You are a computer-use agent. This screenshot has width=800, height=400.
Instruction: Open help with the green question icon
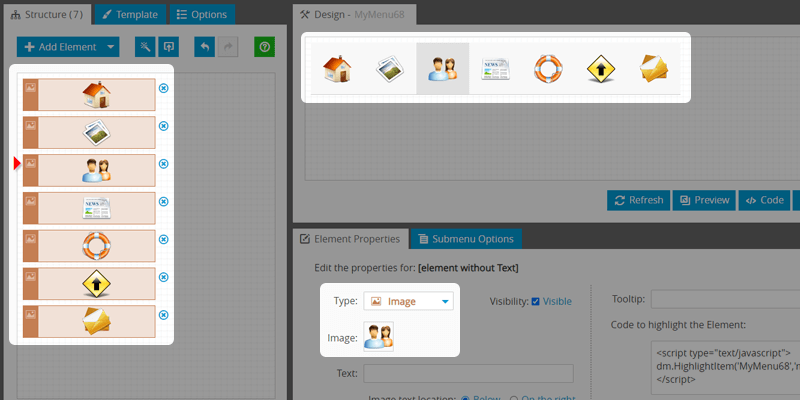click(x=264, y=47)
